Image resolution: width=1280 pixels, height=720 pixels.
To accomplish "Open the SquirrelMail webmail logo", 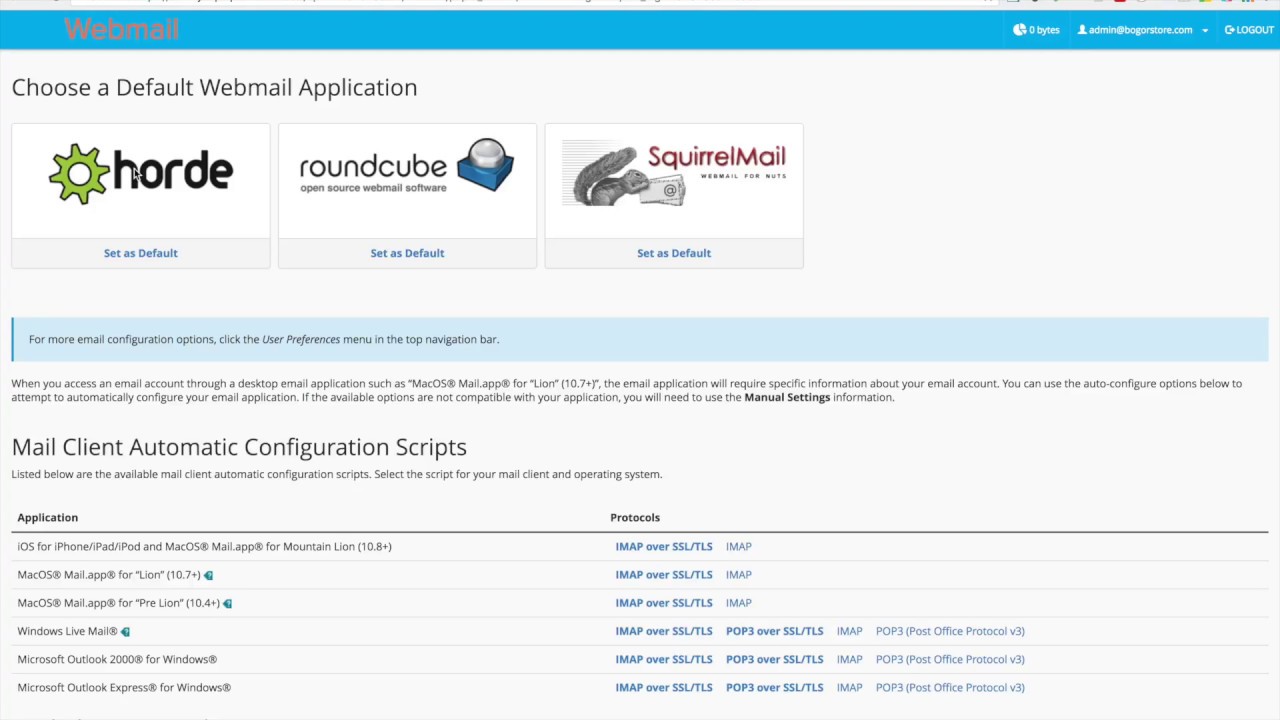I will [674, 174].
